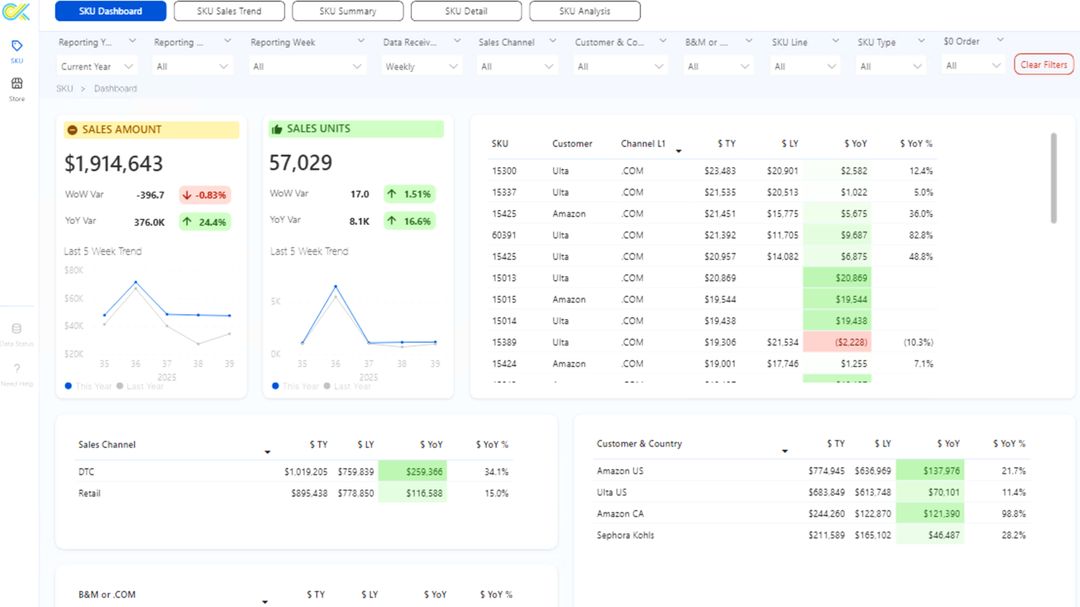Open the SKU Analysis tab
1080x607 pixels.
[585, 11]
